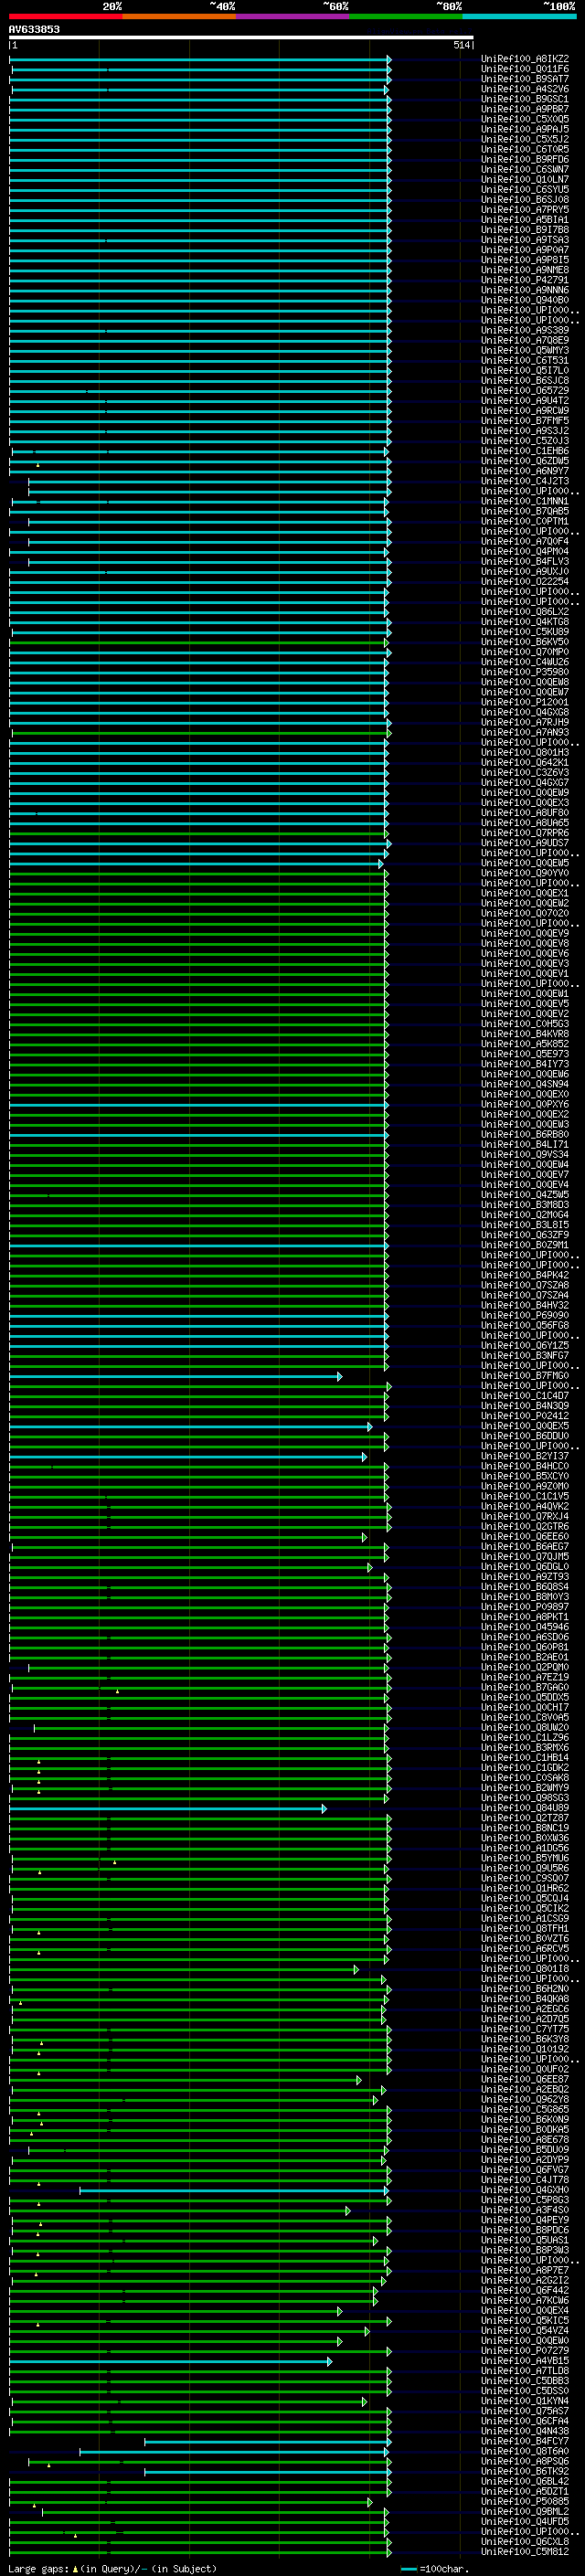
Task: Open hit UniRef100_A7PRY5
Action: pos(525,210)
